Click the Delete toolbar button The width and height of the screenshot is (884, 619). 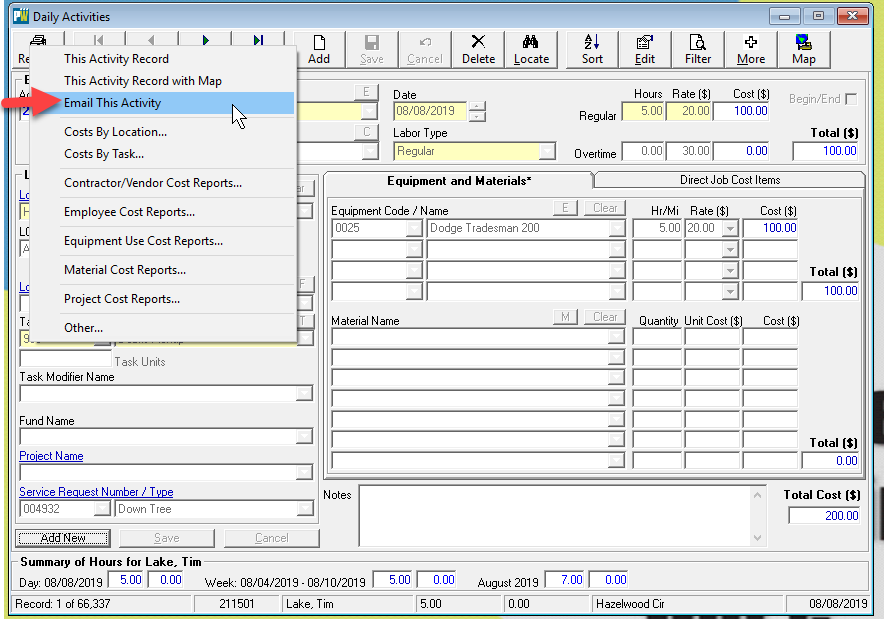[478, 48]
